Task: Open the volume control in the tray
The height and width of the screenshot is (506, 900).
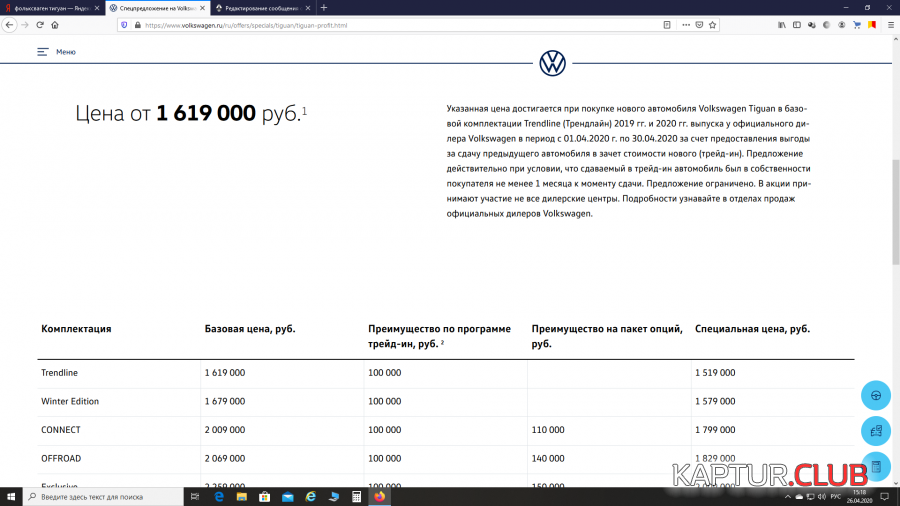Action: point(821,497)
